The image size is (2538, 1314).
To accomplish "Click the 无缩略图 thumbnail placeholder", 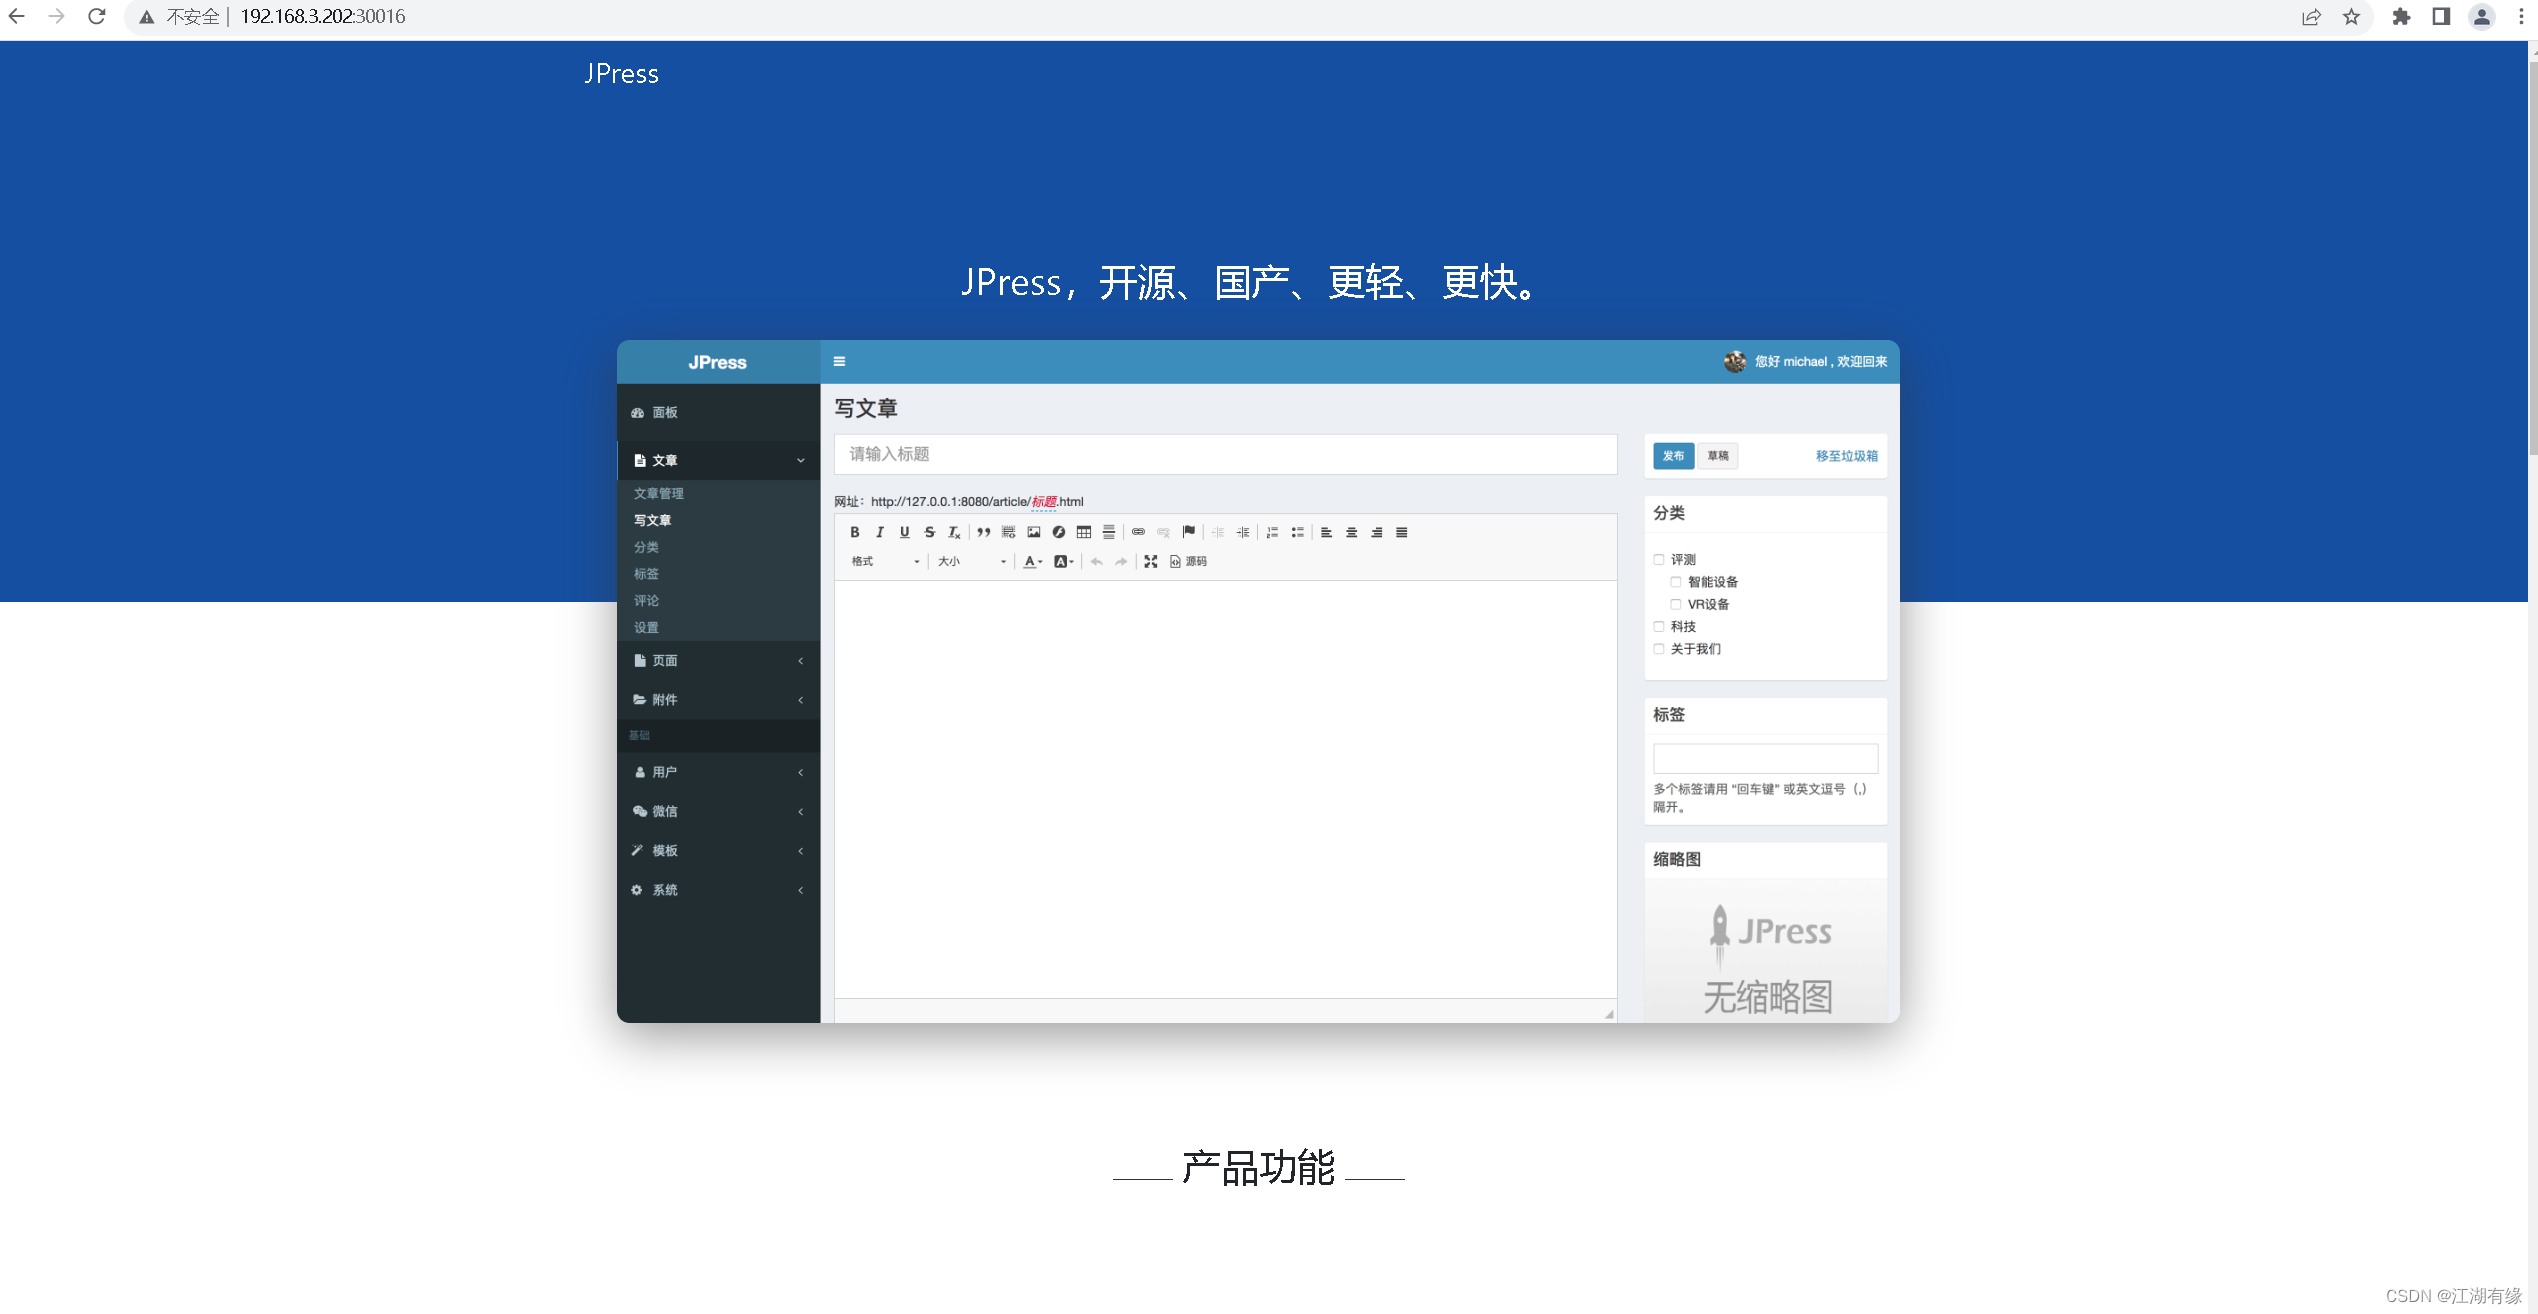I will pos(1766,952).
